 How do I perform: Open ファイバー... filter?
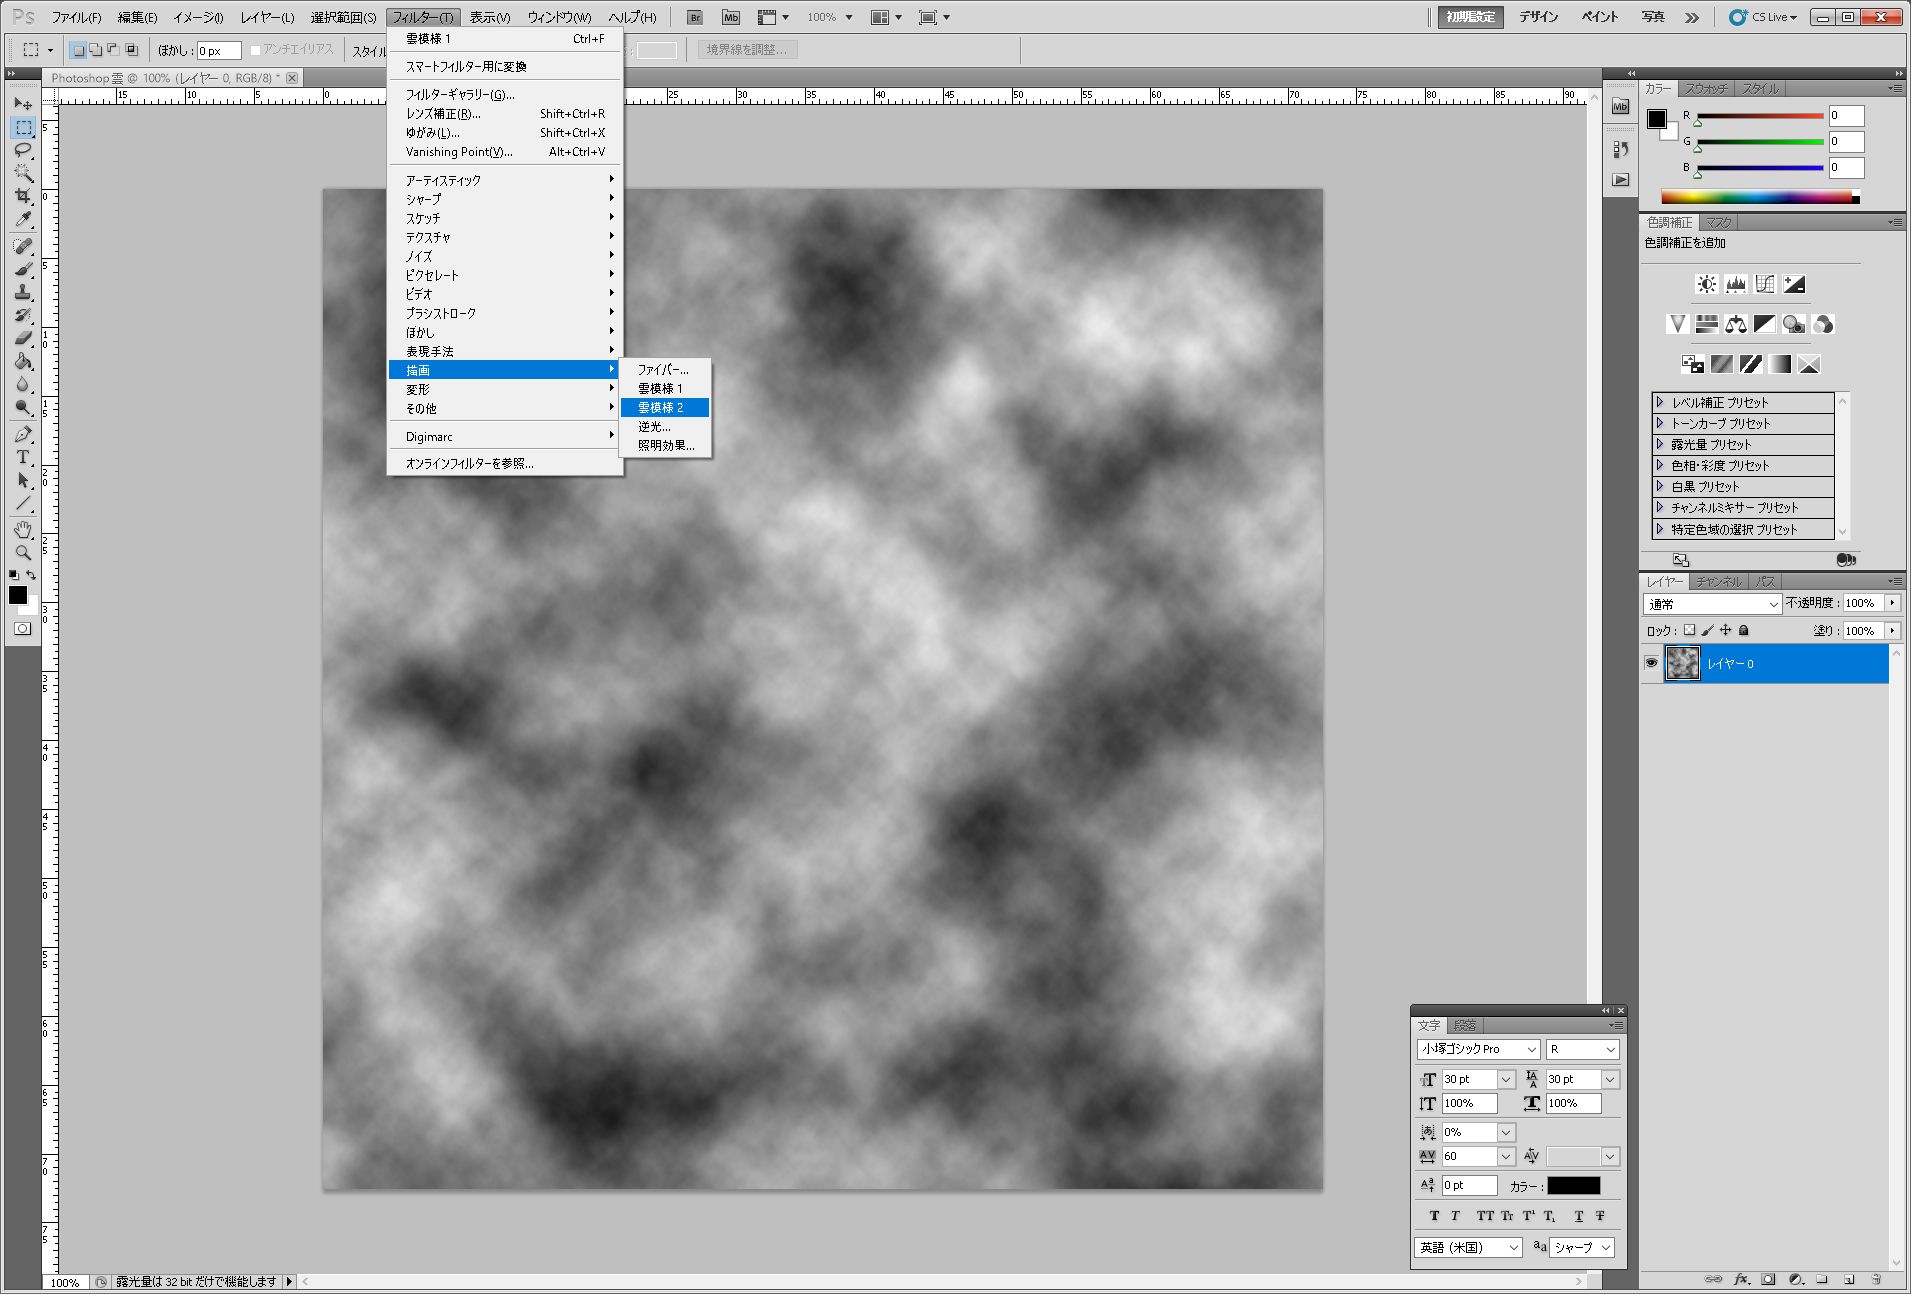[665, 369]
